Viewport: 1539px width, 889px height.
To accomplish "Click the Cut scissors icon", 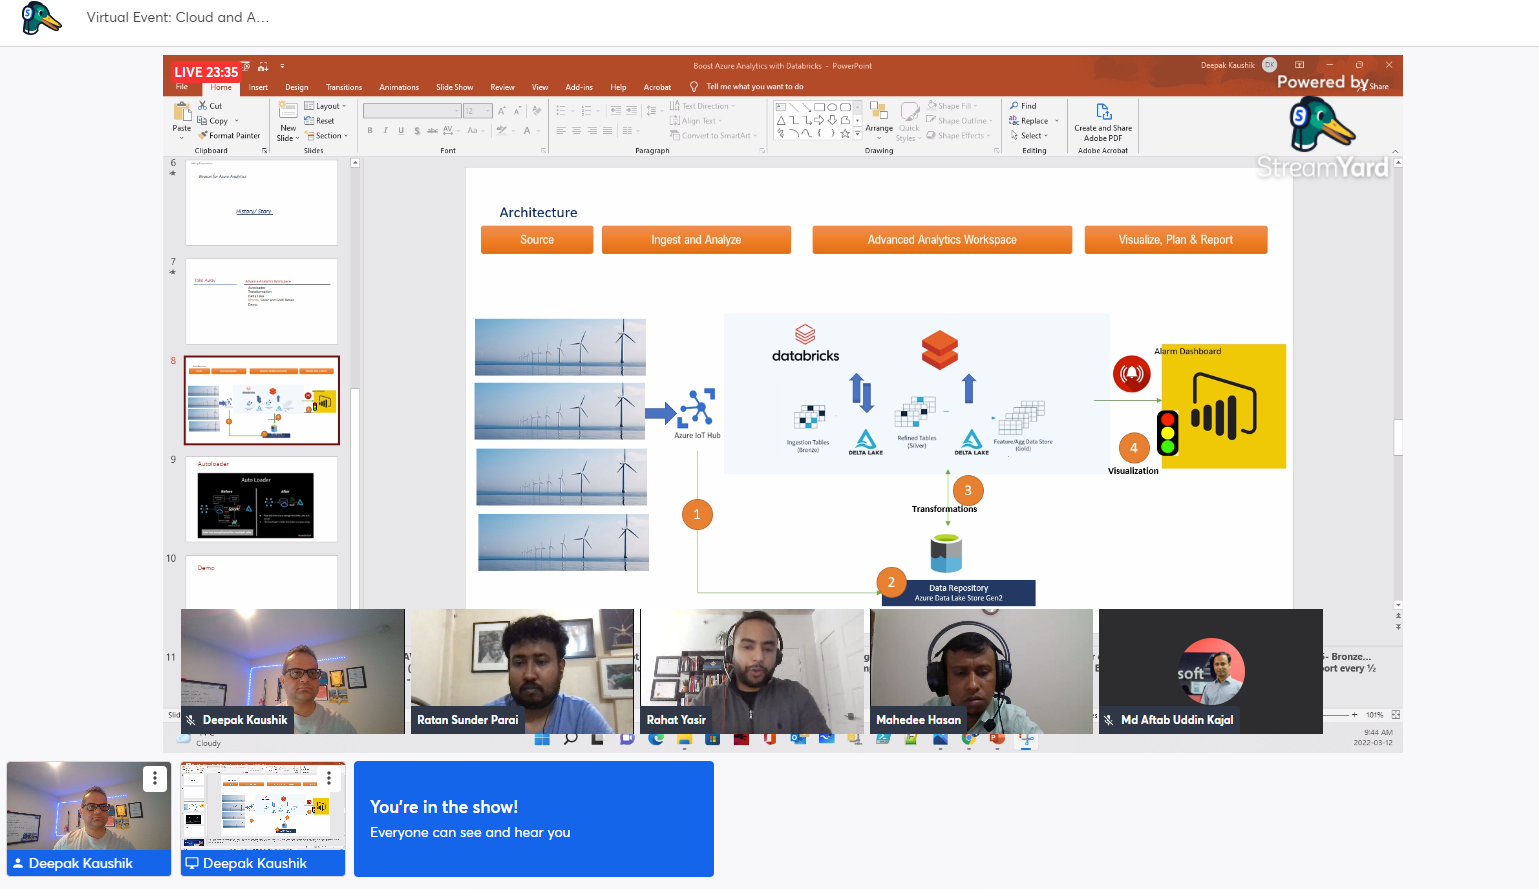I will [x=203, y=105].
